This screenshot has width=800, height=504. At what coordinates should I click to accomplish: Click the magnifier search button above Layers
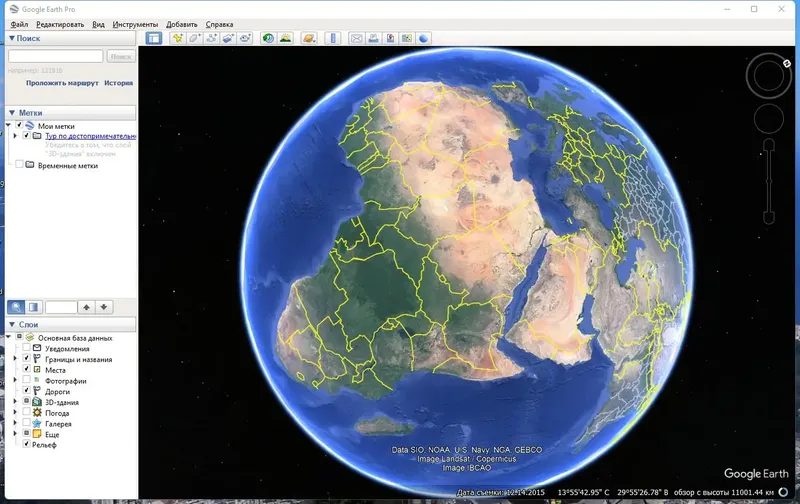pos(16,307)
